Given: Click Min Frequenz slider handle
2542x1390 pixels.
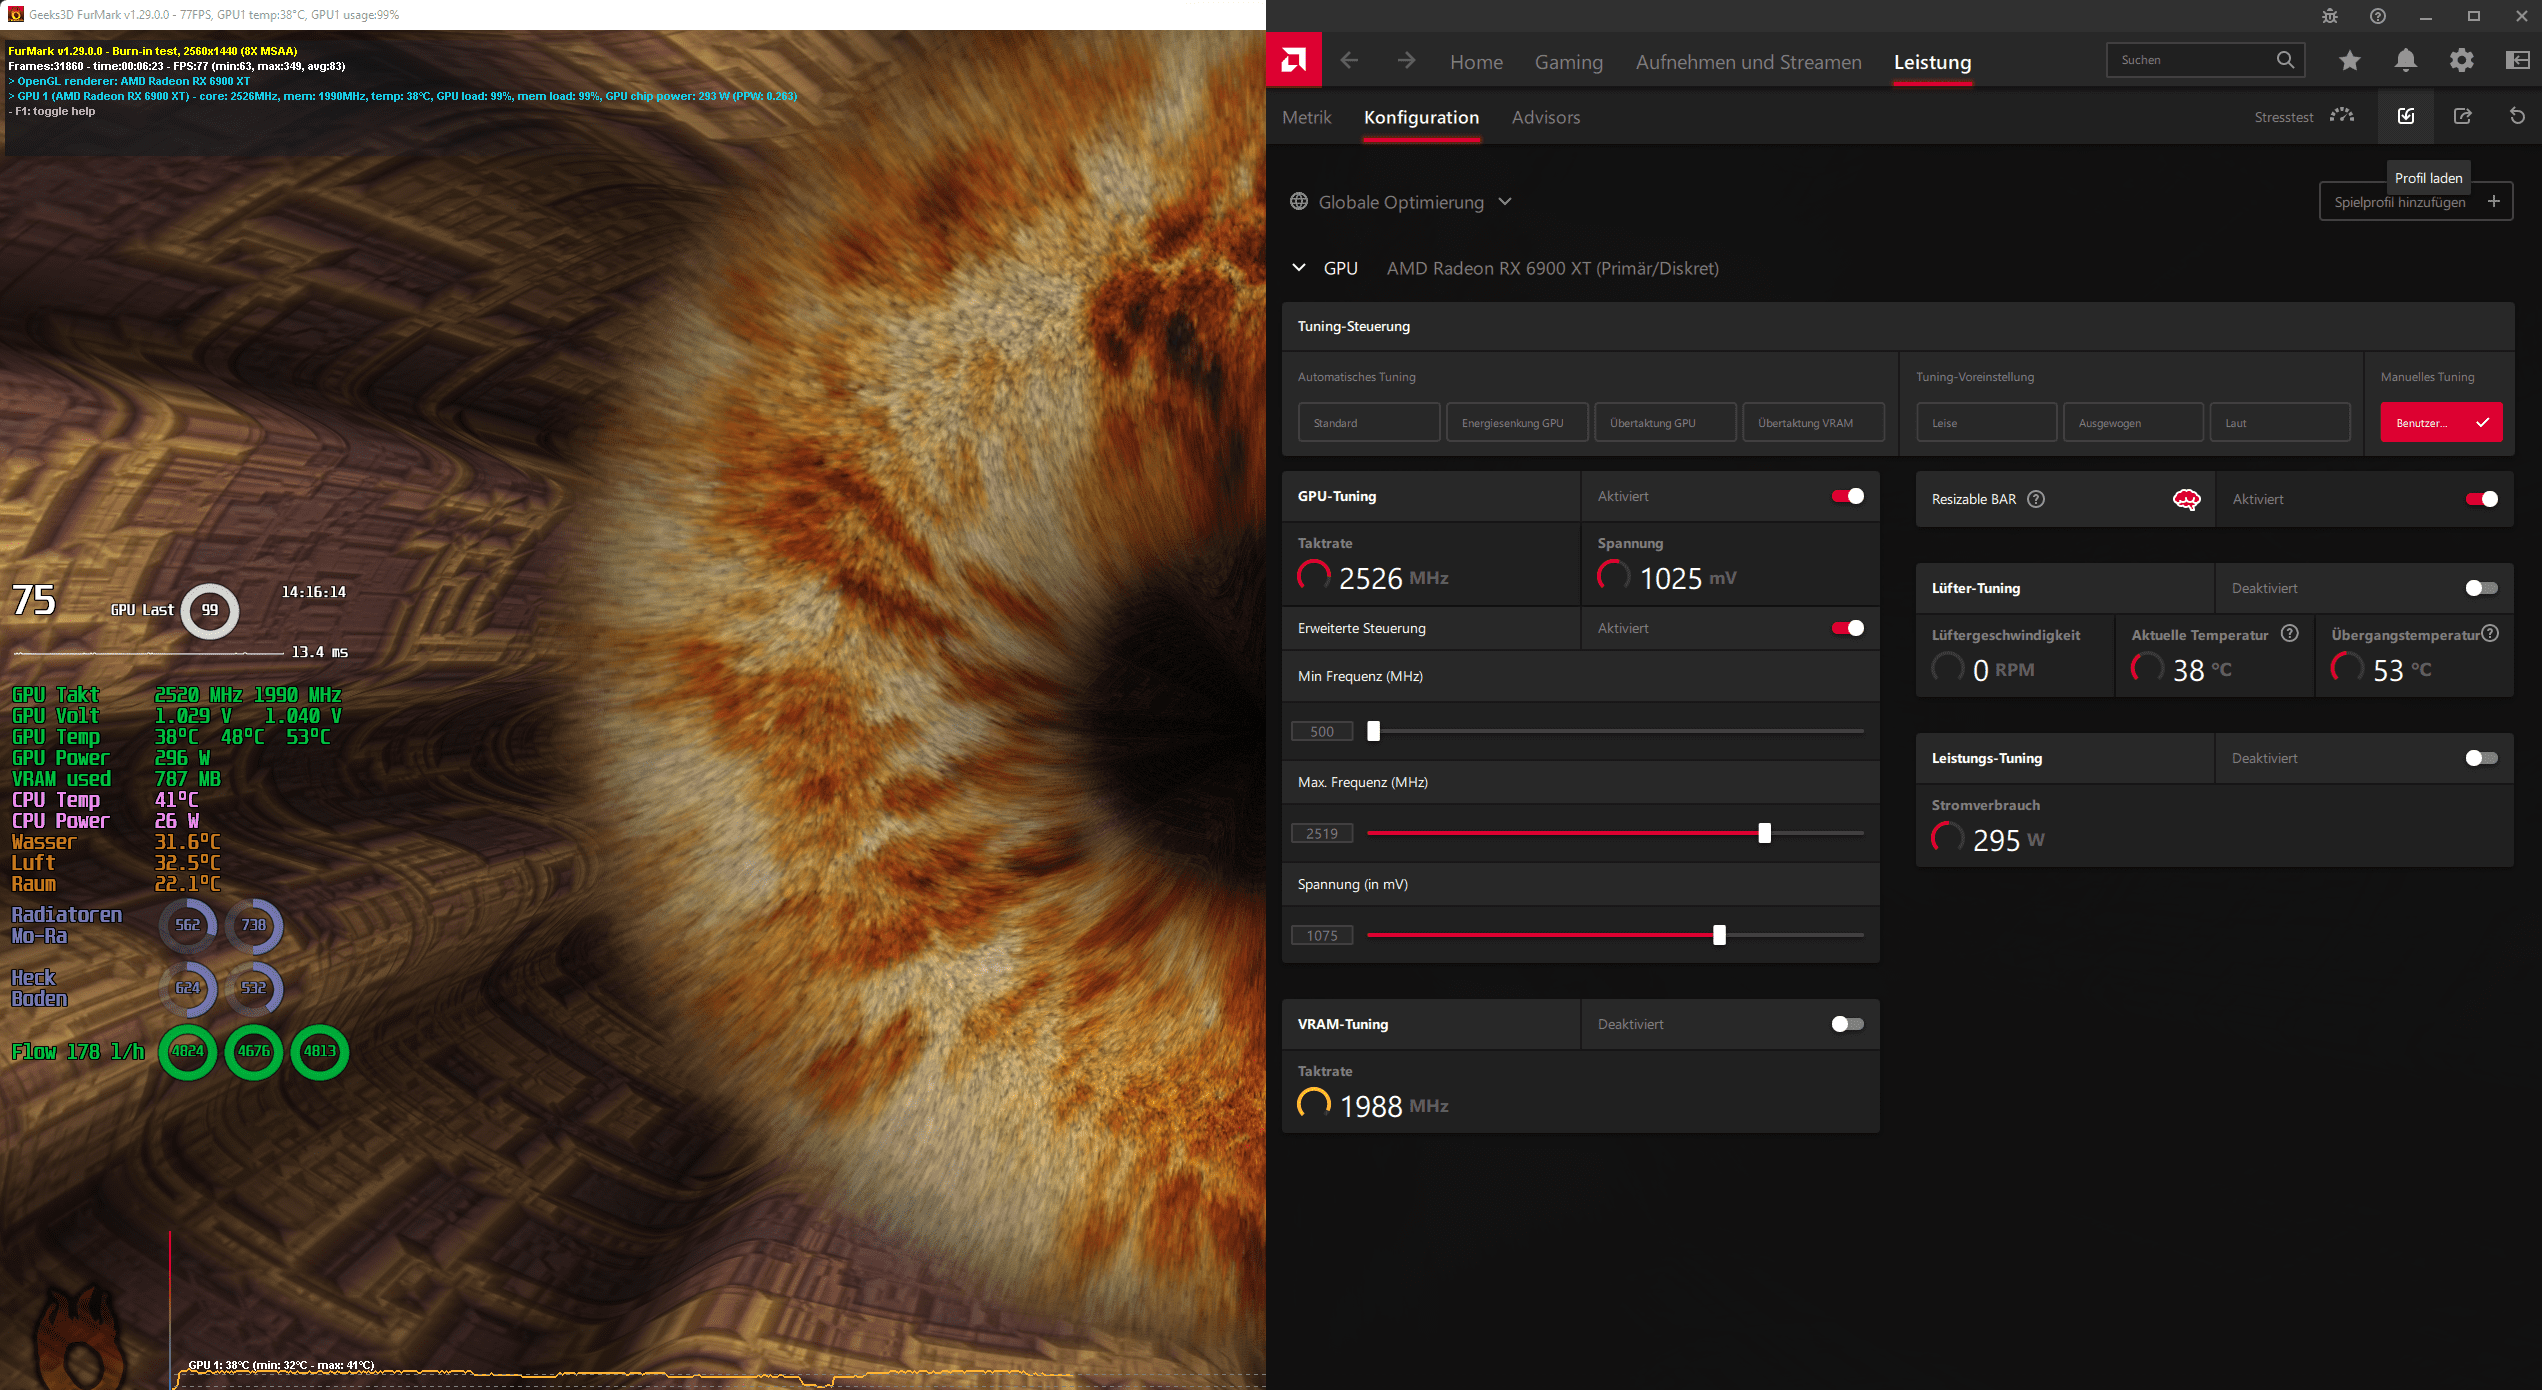Looking at the screenshot, I should 1373,731.
